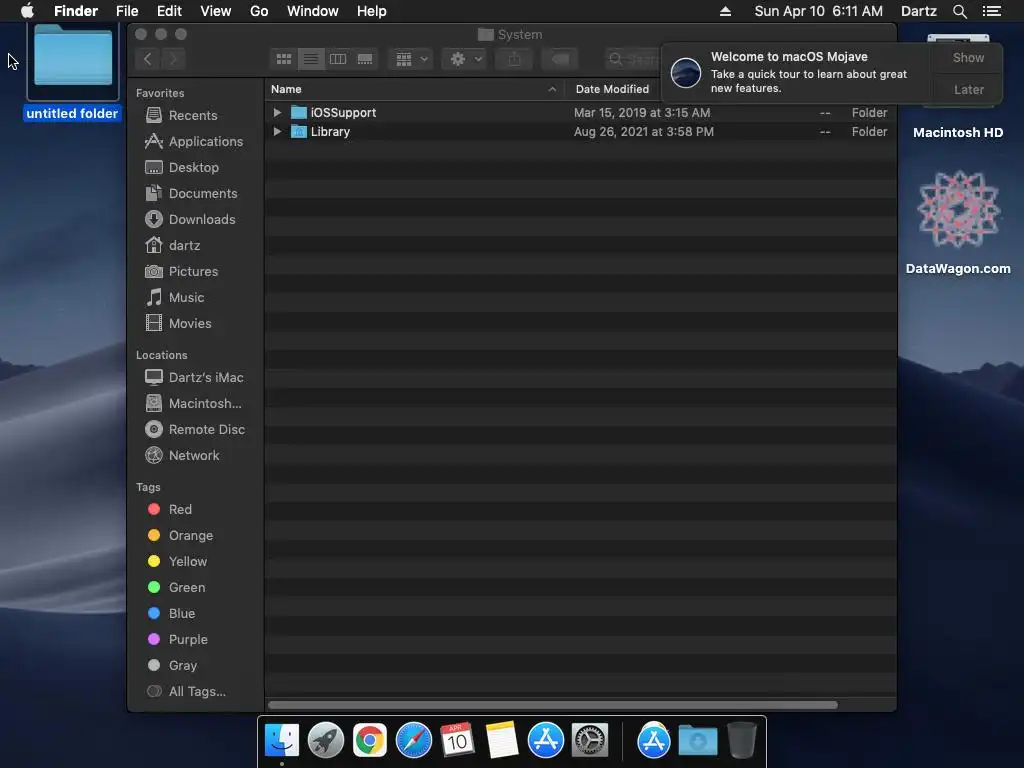Filter by the Gray tag

click(183, 665)
